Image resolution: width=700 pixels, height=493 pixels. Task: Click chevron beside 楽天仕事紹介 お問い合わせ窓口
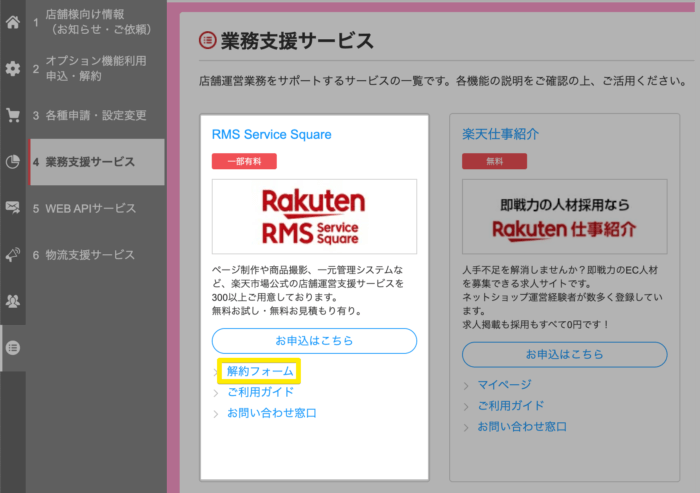click(466, 428)
